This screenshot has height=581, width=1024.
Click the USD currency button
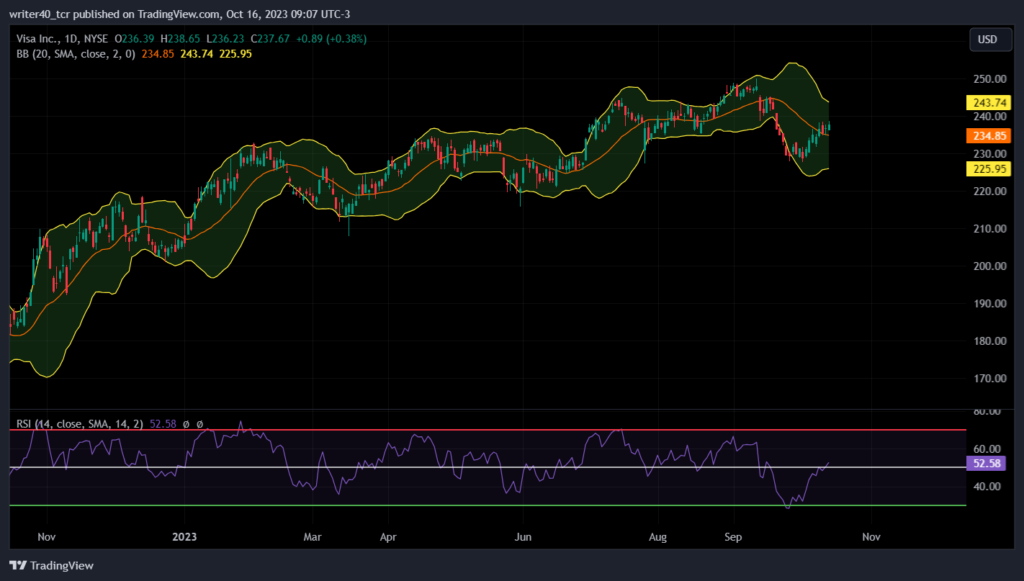[990, 40]
